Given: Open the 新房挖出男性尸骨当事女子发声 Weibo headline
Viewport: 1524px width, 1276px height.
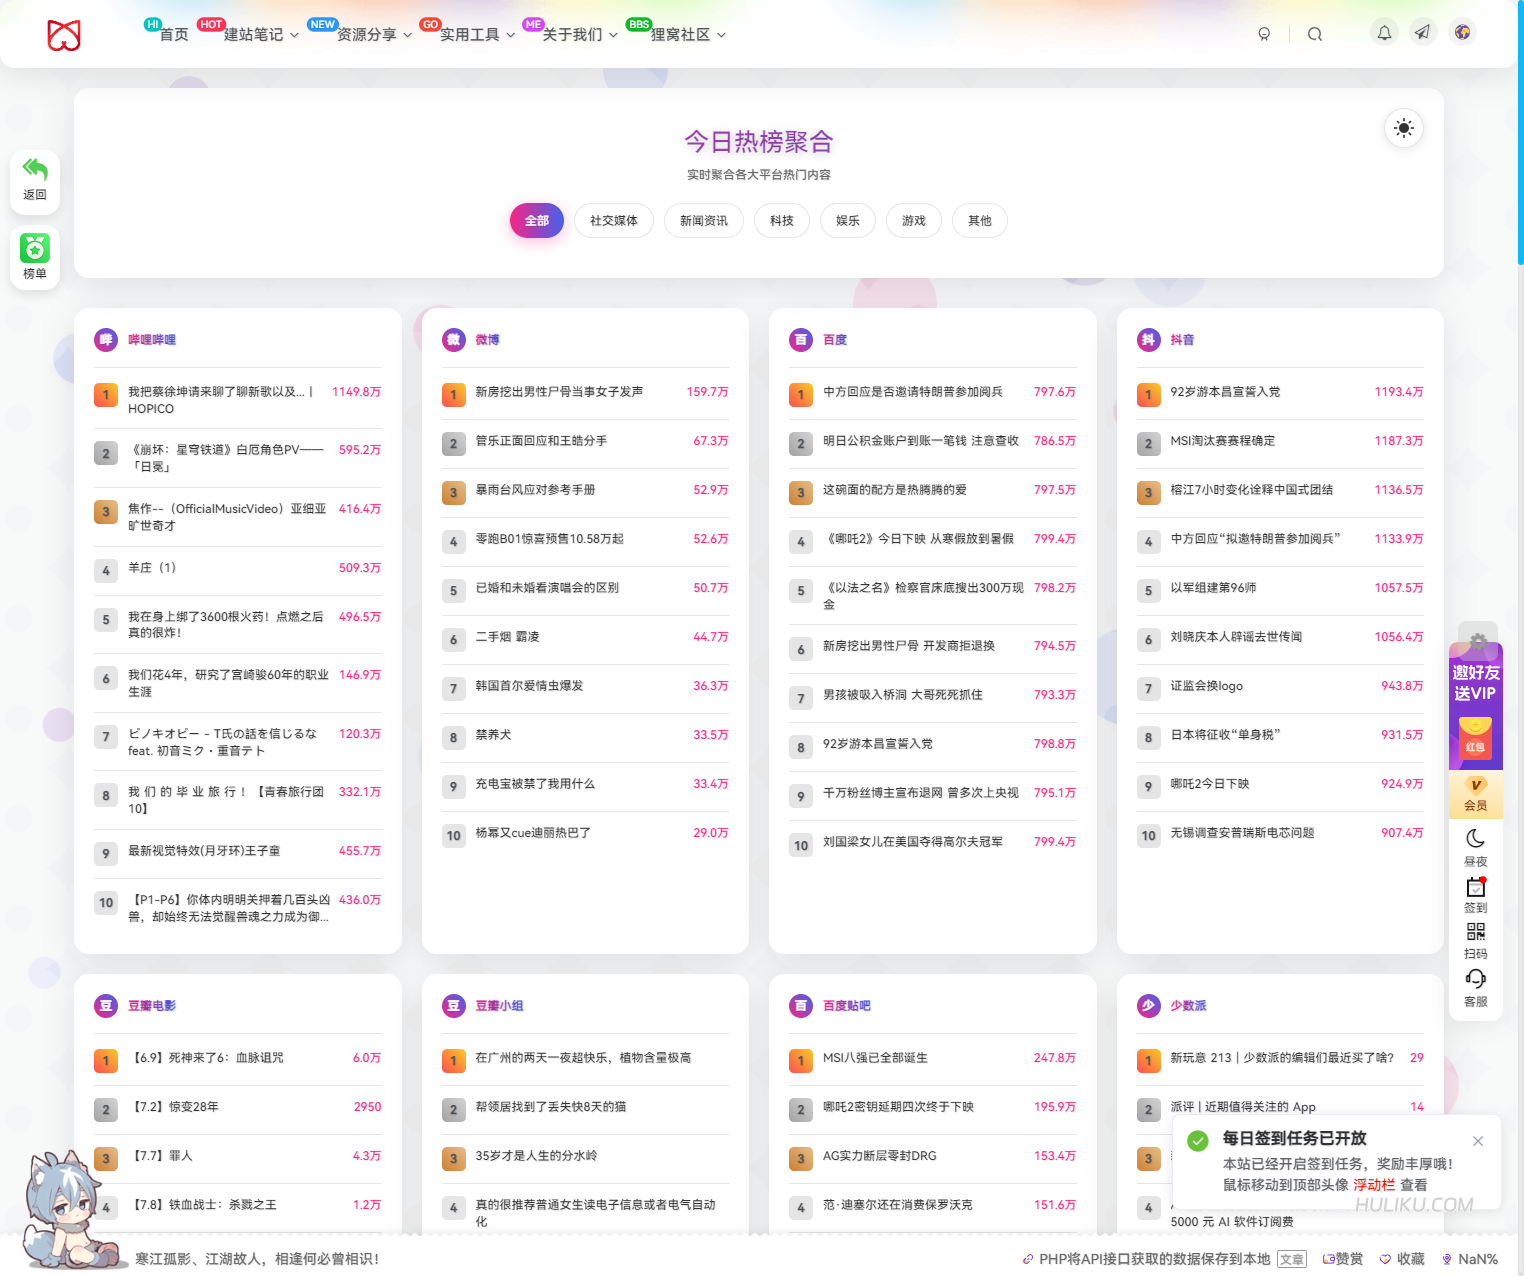Looking at the screenshot, I should 559,392.
